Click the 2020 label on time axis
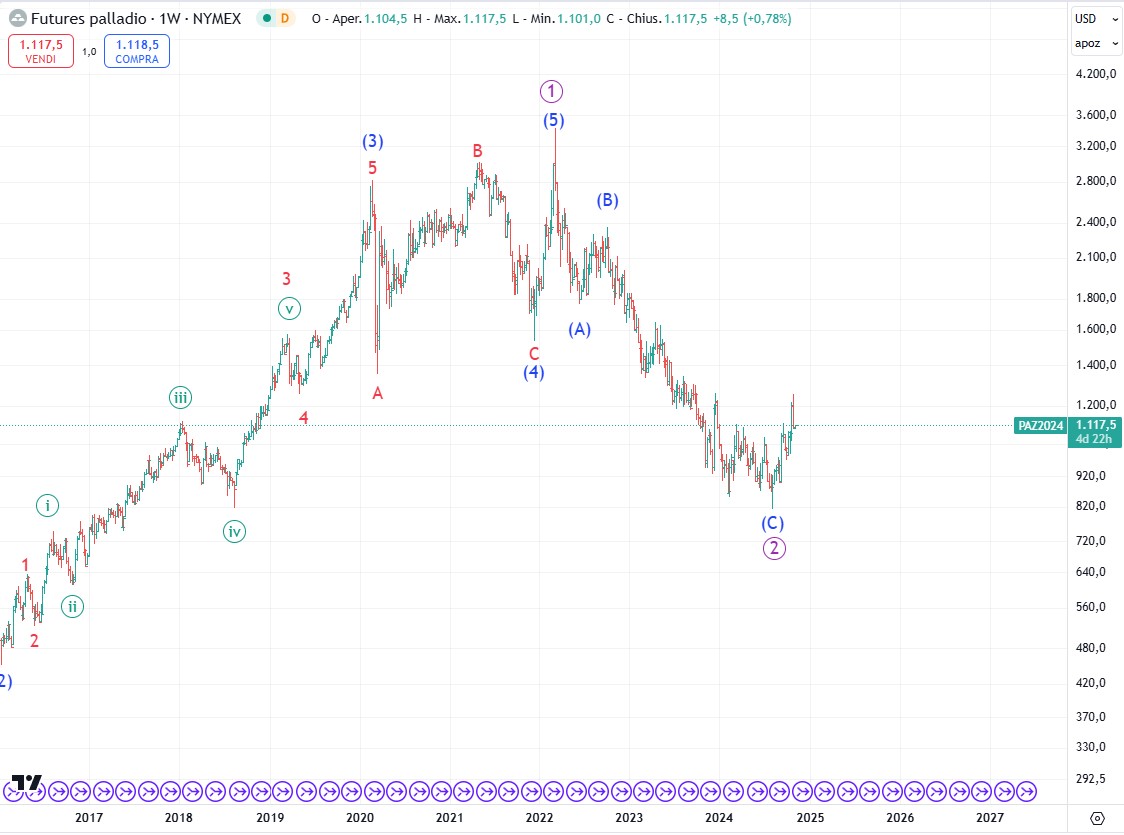1124x835 pixels. (360, 818)
